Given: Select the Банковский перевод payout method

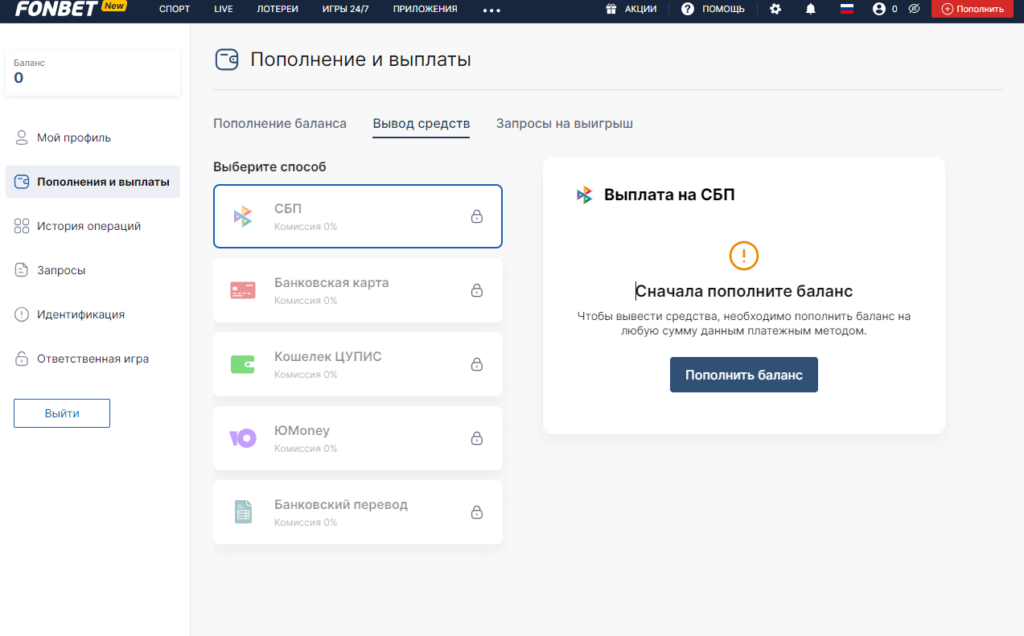Looking at the screenshot, I should 358,512.
